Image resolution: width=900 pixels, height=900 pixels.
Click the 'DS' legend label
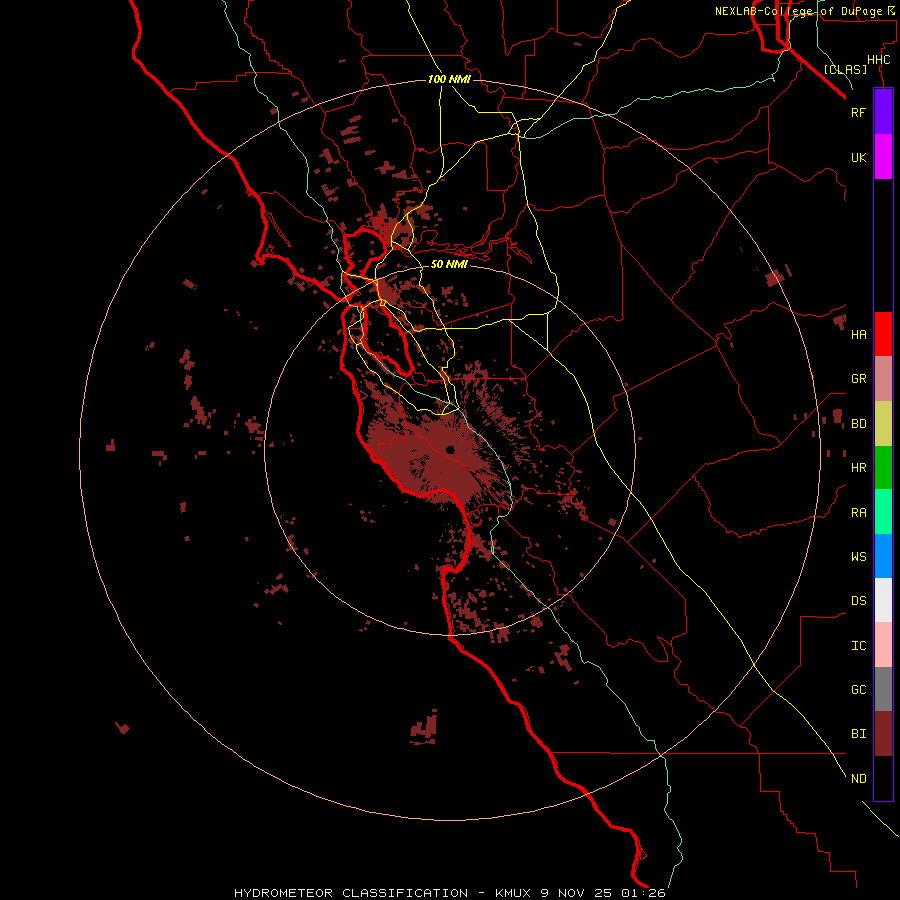pos(859,601)
